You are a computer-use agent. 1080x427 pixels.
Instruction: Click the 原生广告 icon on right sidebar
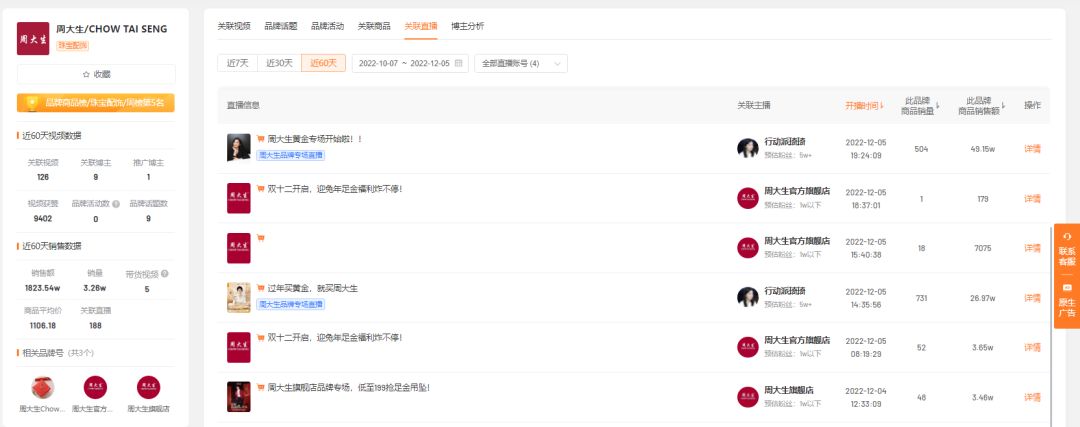(x=1067, y=288)
